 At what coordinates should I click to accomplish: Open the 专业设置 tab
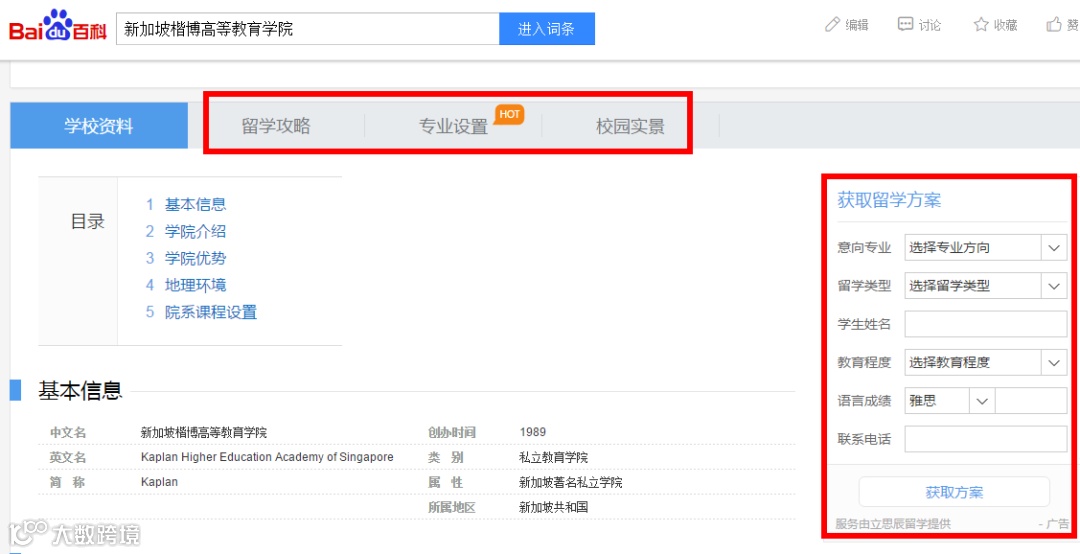pos(453,126)
